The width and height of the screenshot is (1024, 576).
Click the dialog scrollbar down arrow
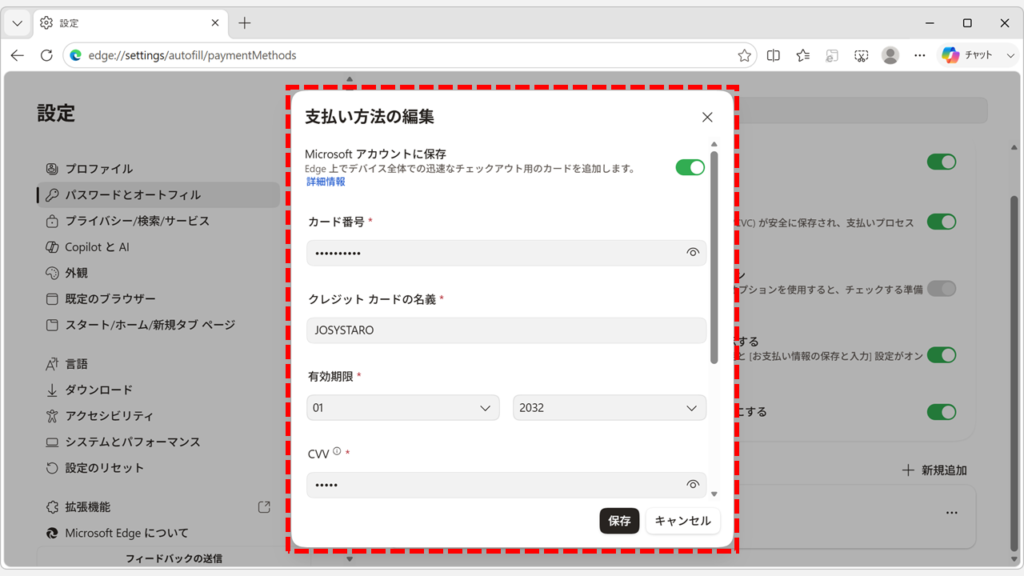coord(714,494)
